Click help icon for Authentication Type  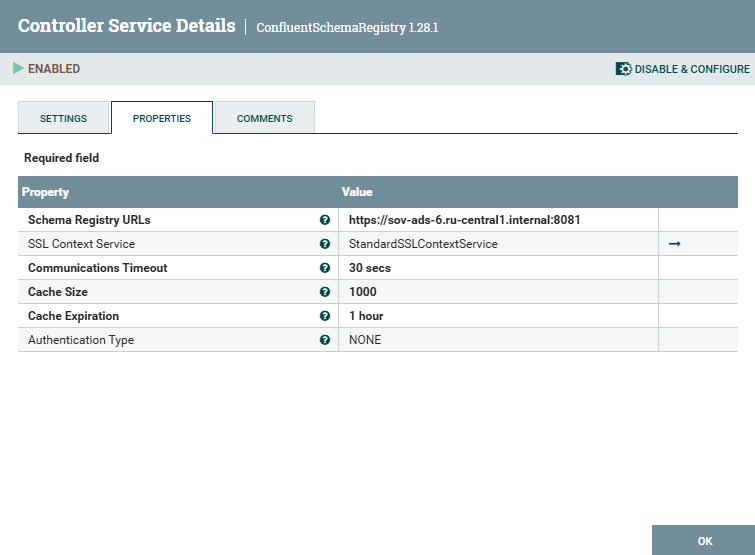pyautogui.click(x=324, y=340)
